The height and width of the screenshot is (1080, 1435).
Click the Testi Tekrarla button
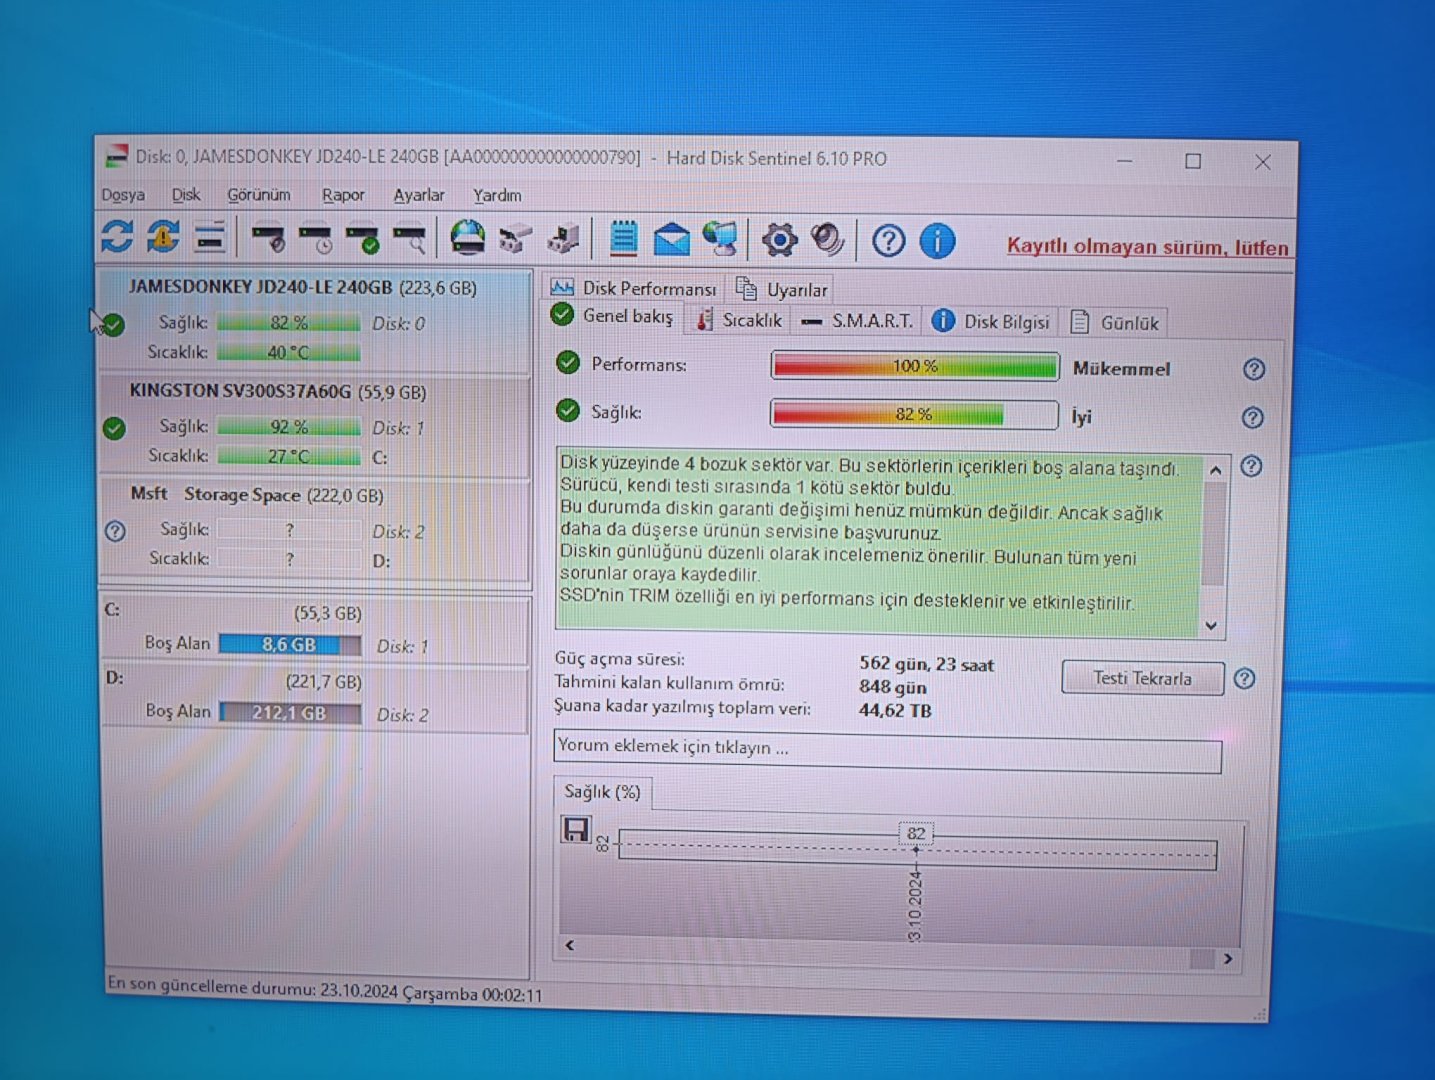point(1143,678)
